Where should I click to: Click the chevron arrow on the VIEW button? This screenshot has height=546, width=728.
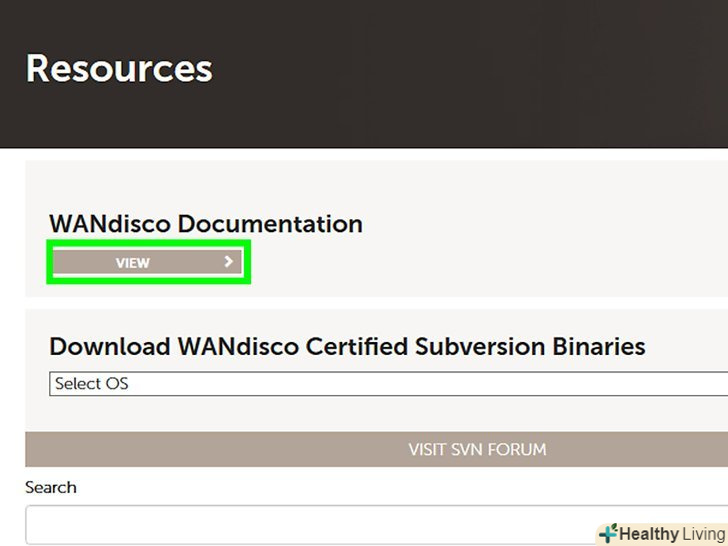228,262
